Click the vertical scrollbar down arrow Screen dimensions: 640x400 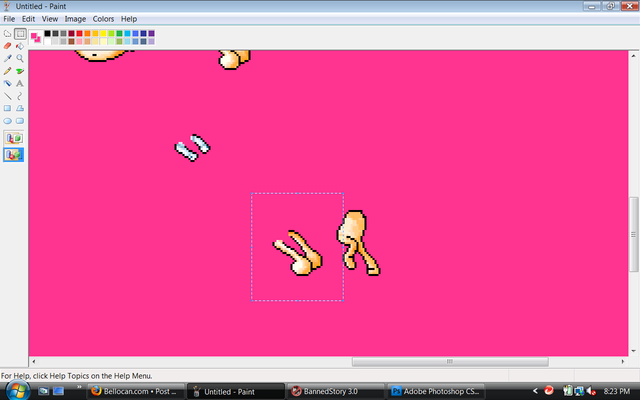tap(633, 351)
